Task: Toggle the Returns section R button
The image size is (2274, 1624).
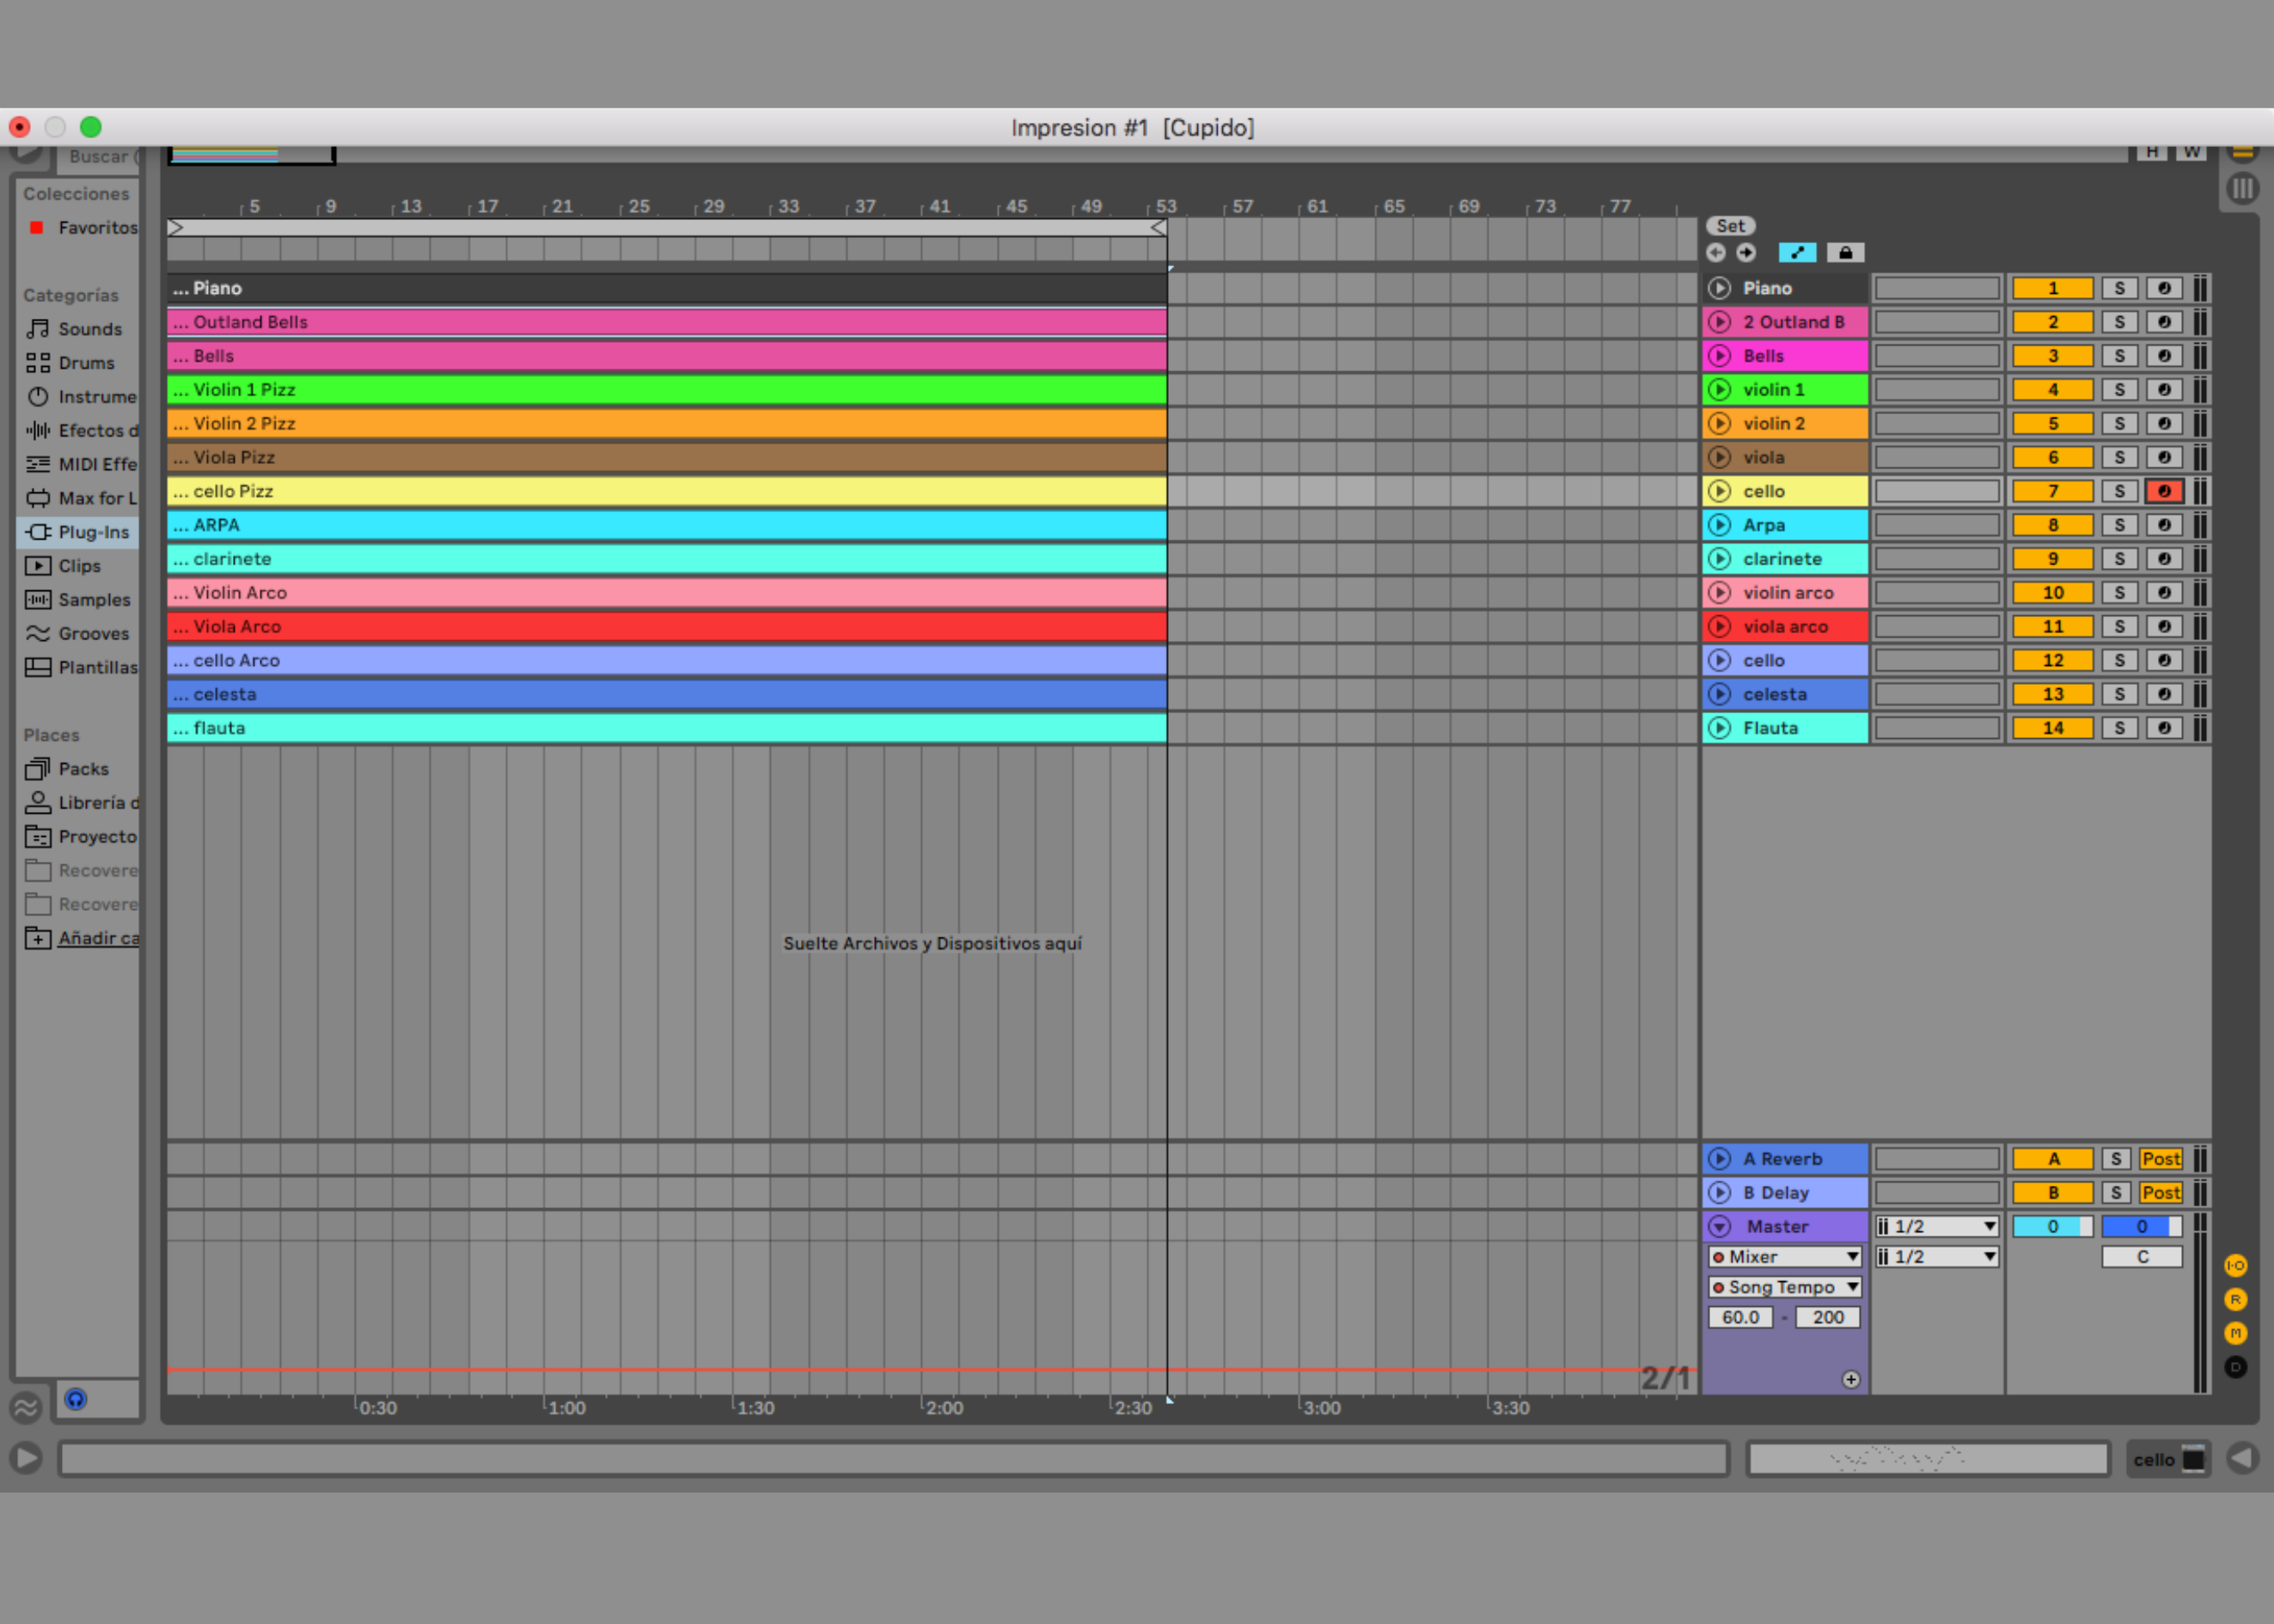Action: coord(2235,1300)
